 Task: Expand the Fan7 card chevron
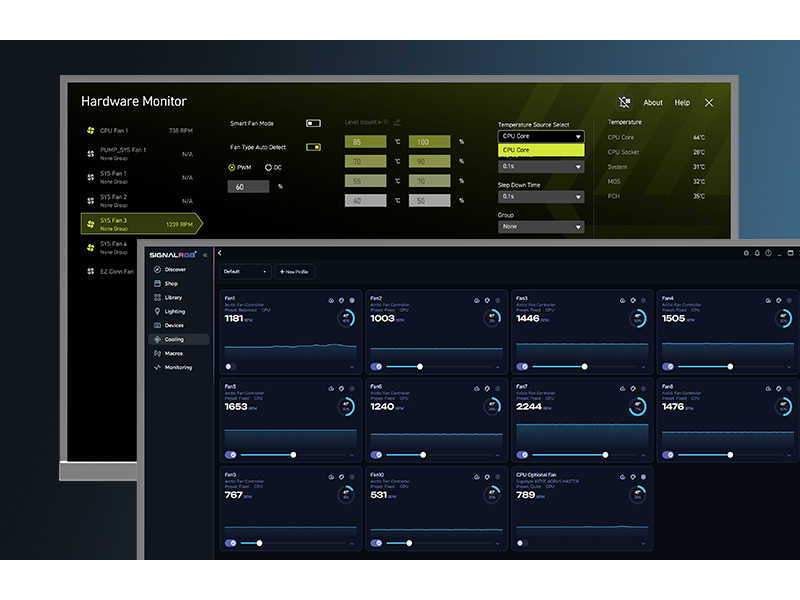pyautogui.click(x=643, y=455)
